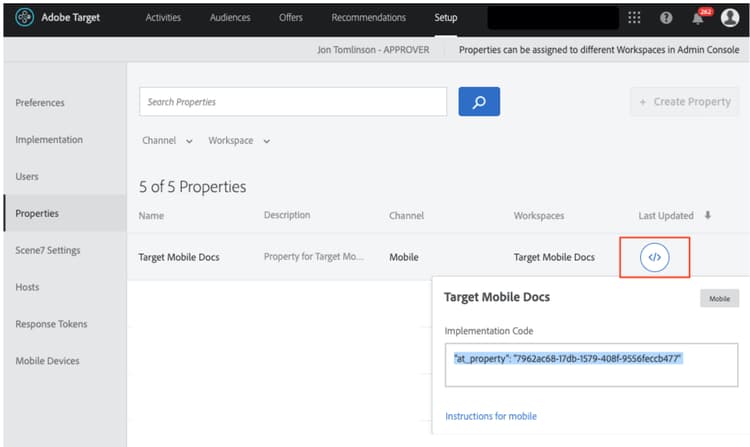This screenshot has height=447, width=750.
Task: Open the notifications bell icon
Action: [698, 18]
